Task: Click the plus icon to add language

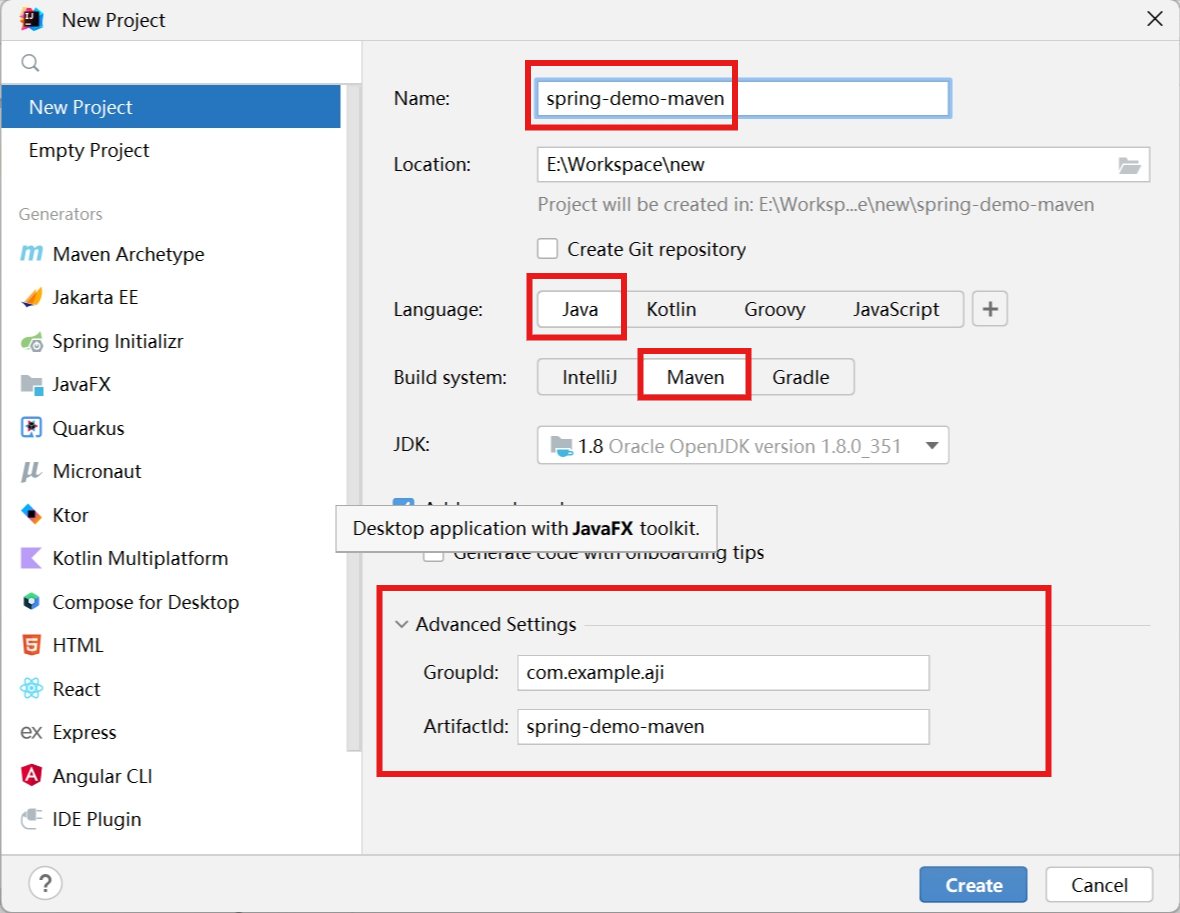Action: pyautogui.click(x=990, y=309)
